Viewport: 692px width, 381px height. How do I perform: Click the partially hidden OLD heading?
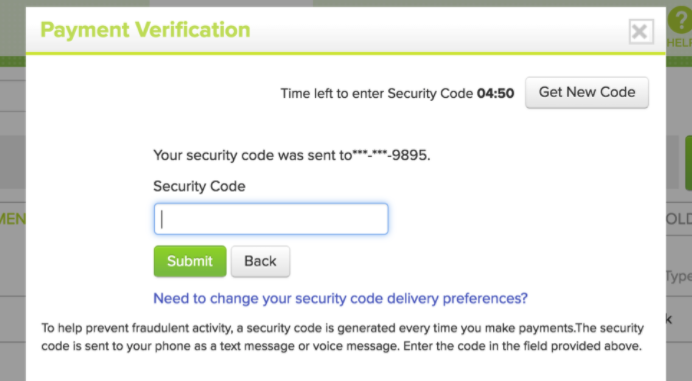pos(678,219)
